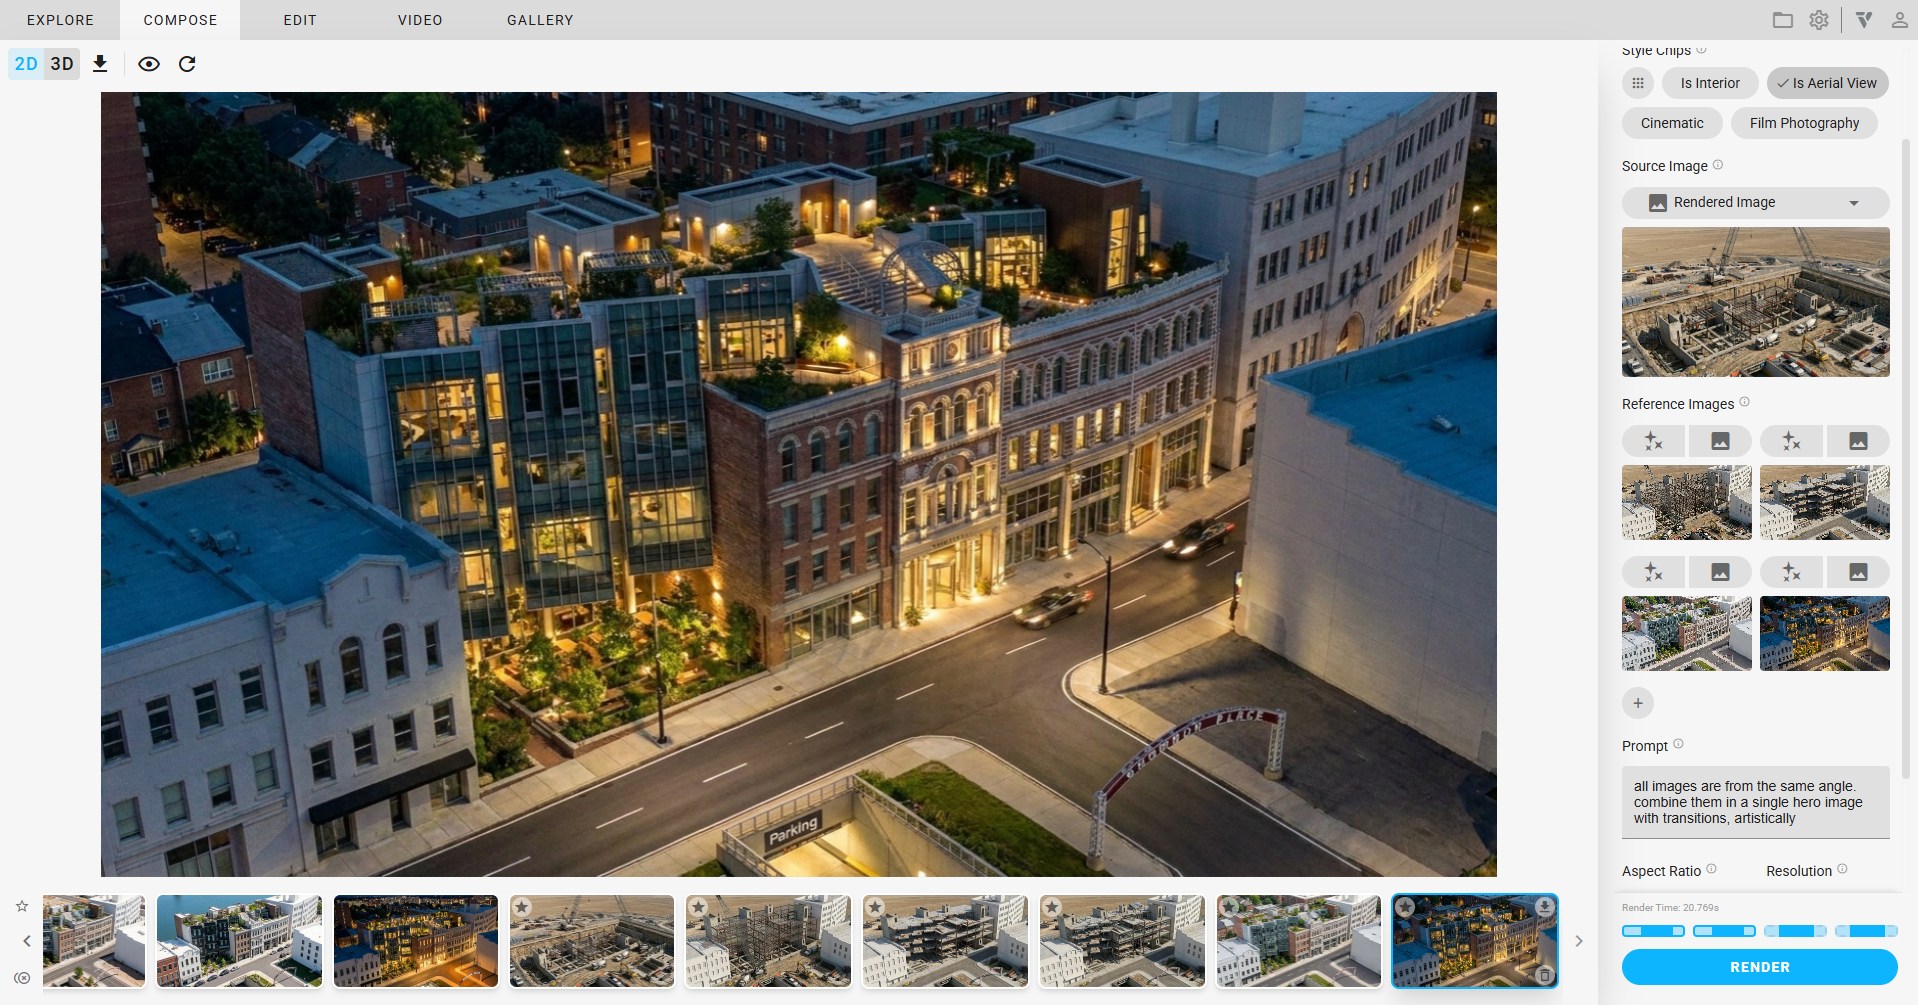
Task: Switch to 3D view mode
Action: (x=62, y=64)
